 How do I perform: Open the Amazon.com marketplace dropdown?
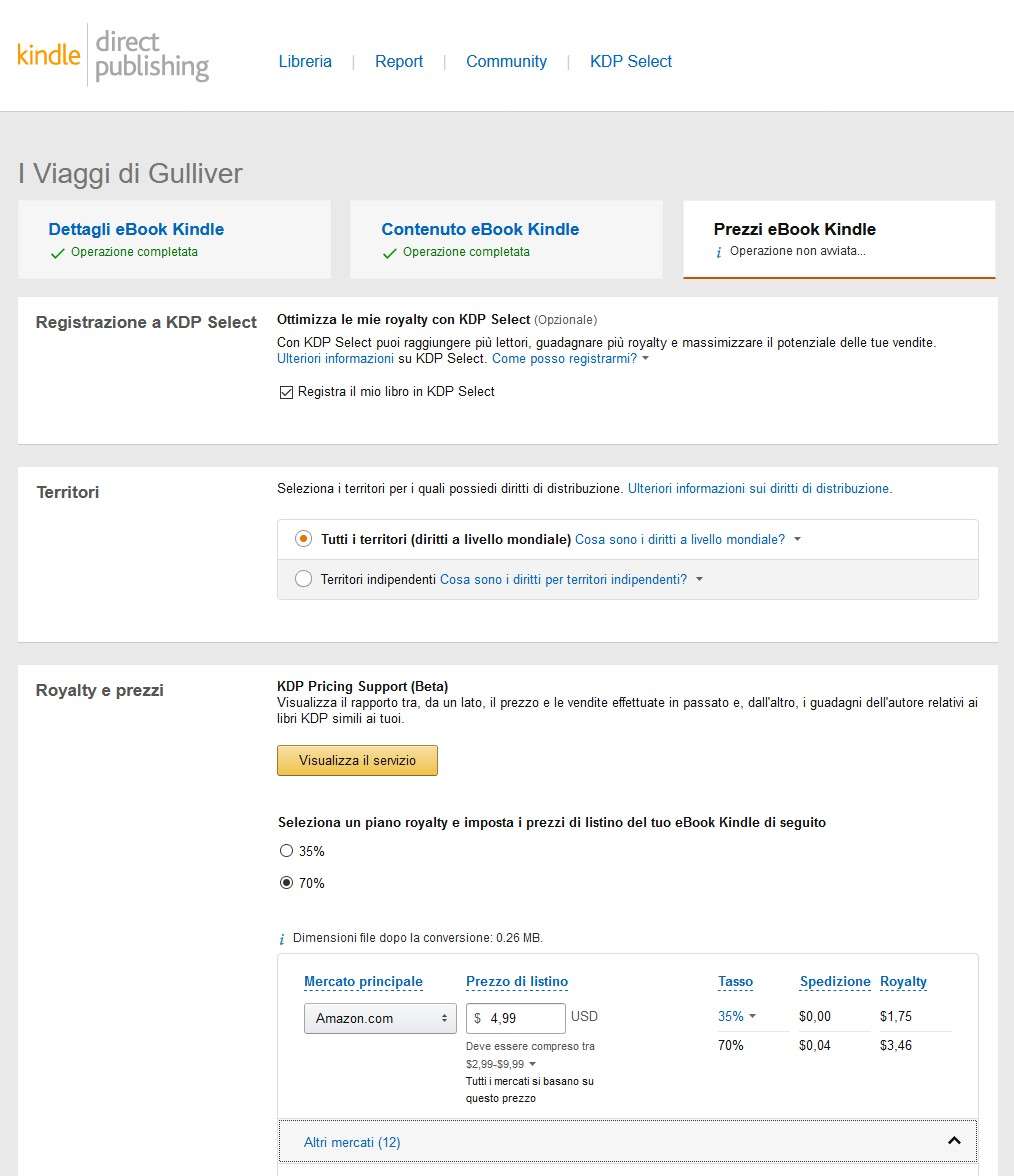pyautogui.click(x=380, y=1018)
